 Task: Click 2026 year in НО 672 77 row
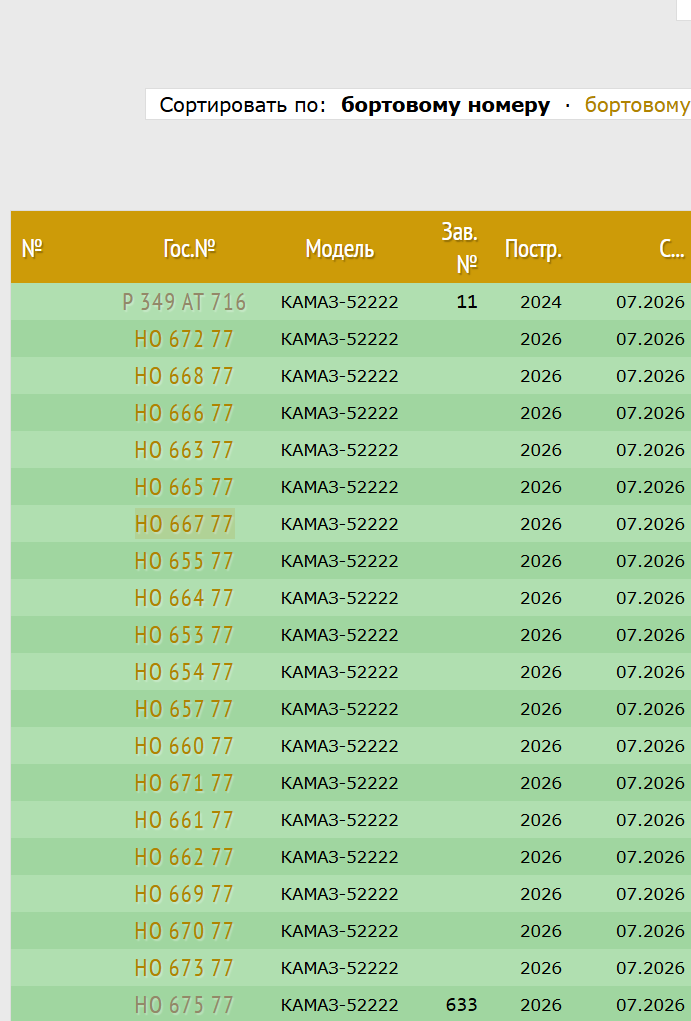pos(541,339)
